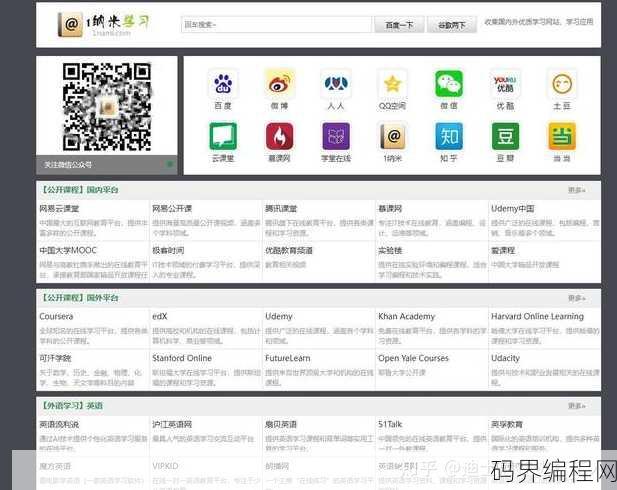Viewport: 617px width, 490px height.
Task: Open the Stanford Online link
Action: click(x=182, y=358)
